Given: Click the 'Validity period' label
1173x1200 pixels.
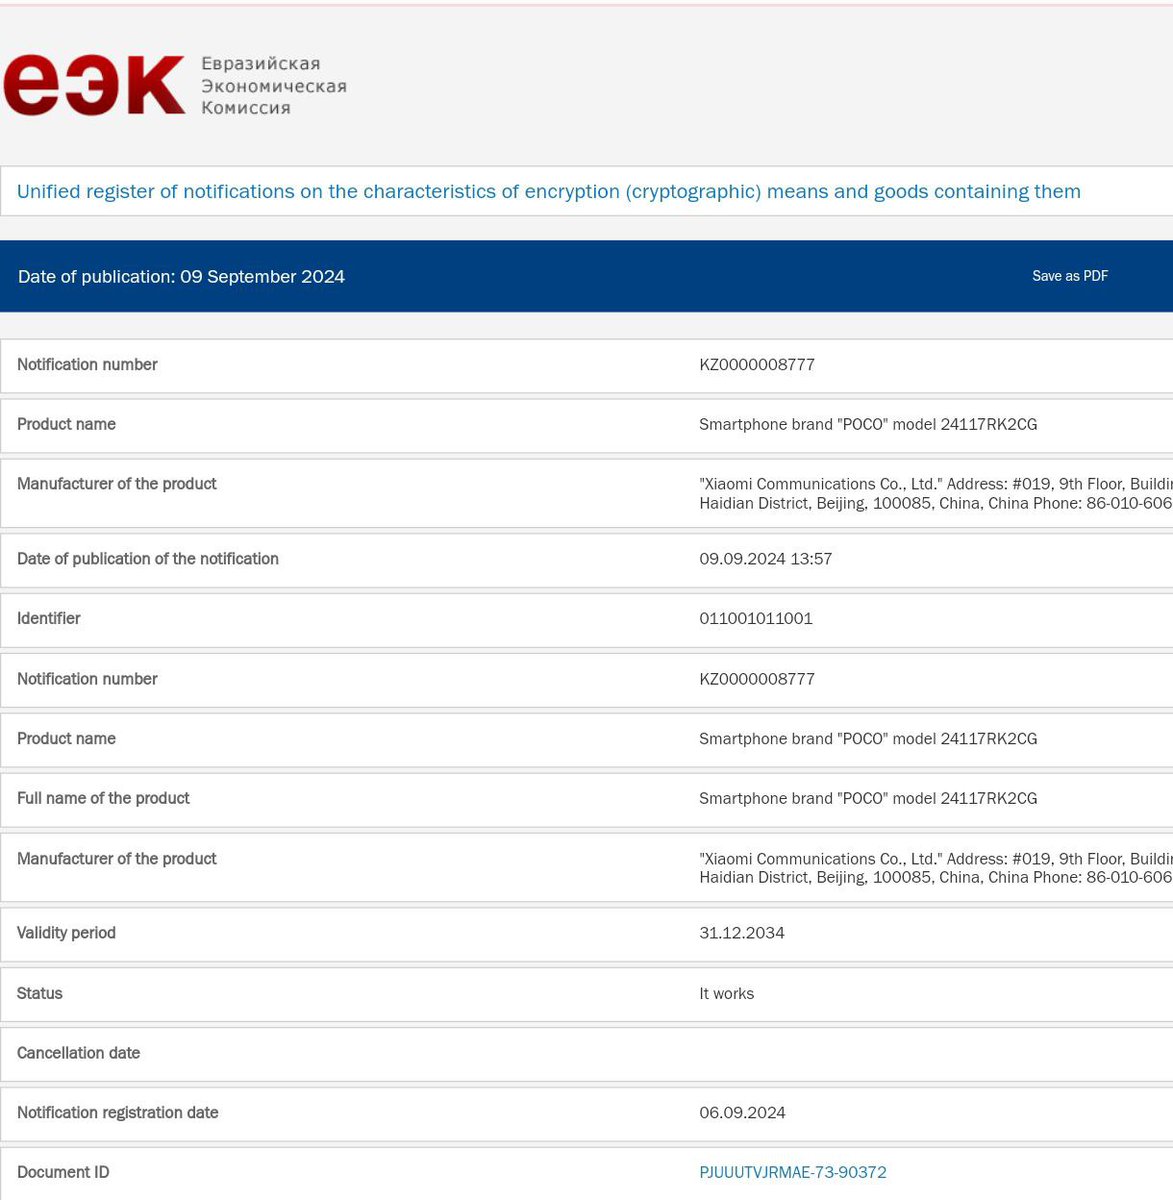Looking at the screenshot, I should tap(66, 933).
